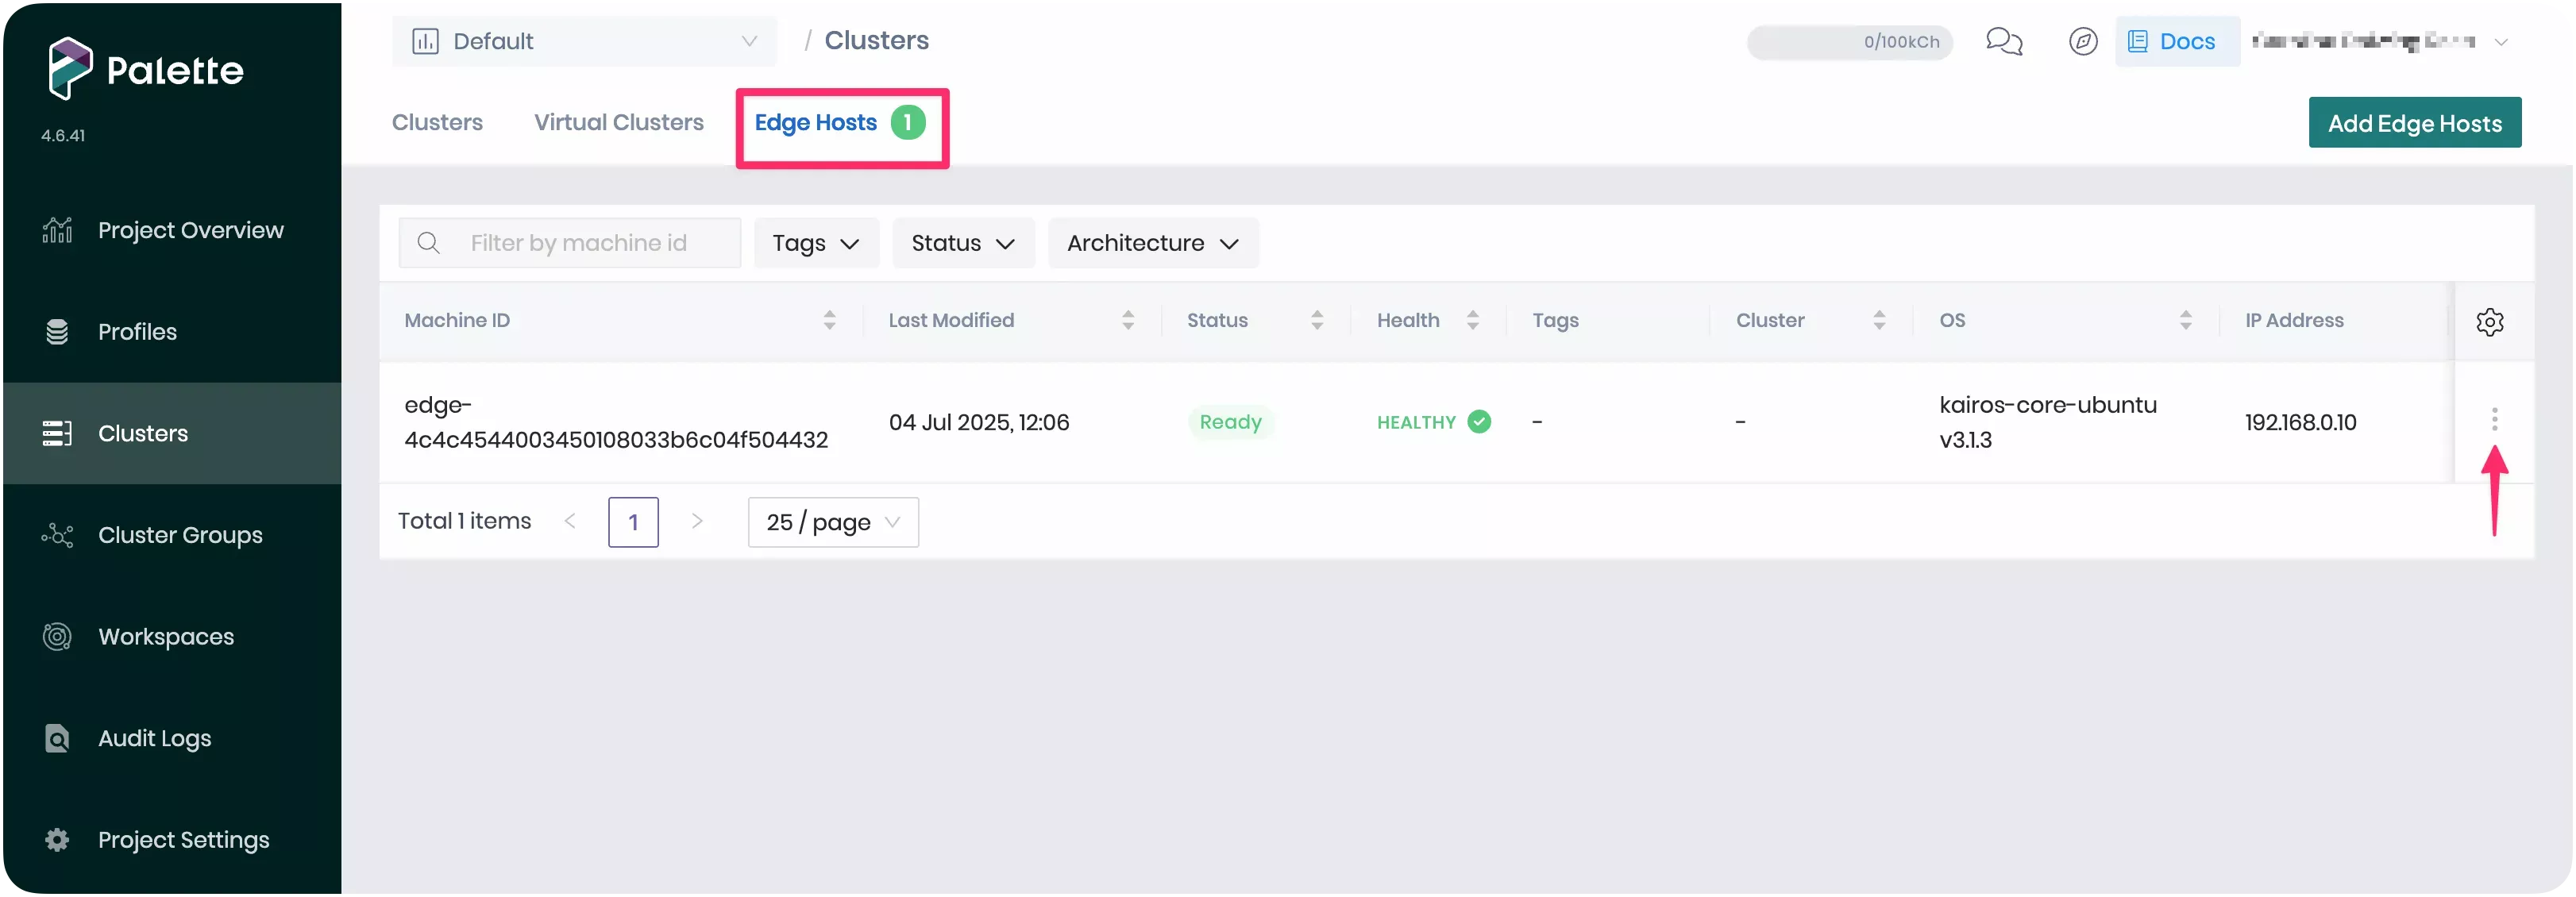
Task: Click the Add Edge Hosts button
Action: click(x=2414, y=122)
